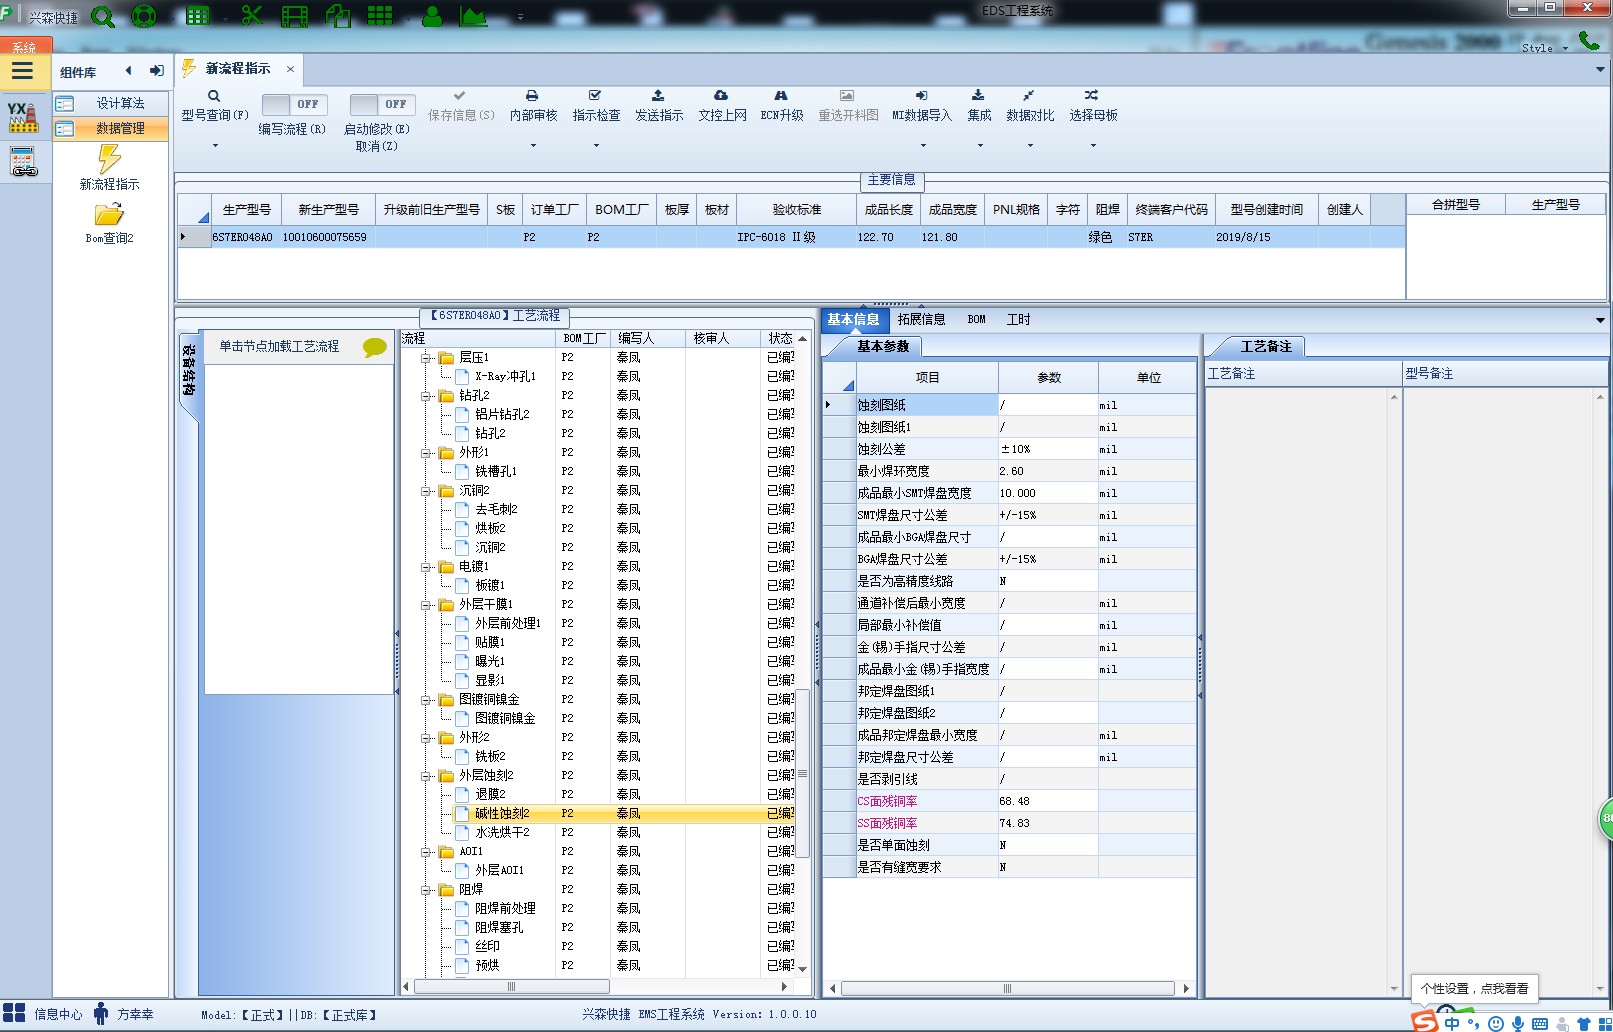The height and width of the screenshot is (1032, 1613).
Task: Switch to the BOM tab
Action: [976, 320]
